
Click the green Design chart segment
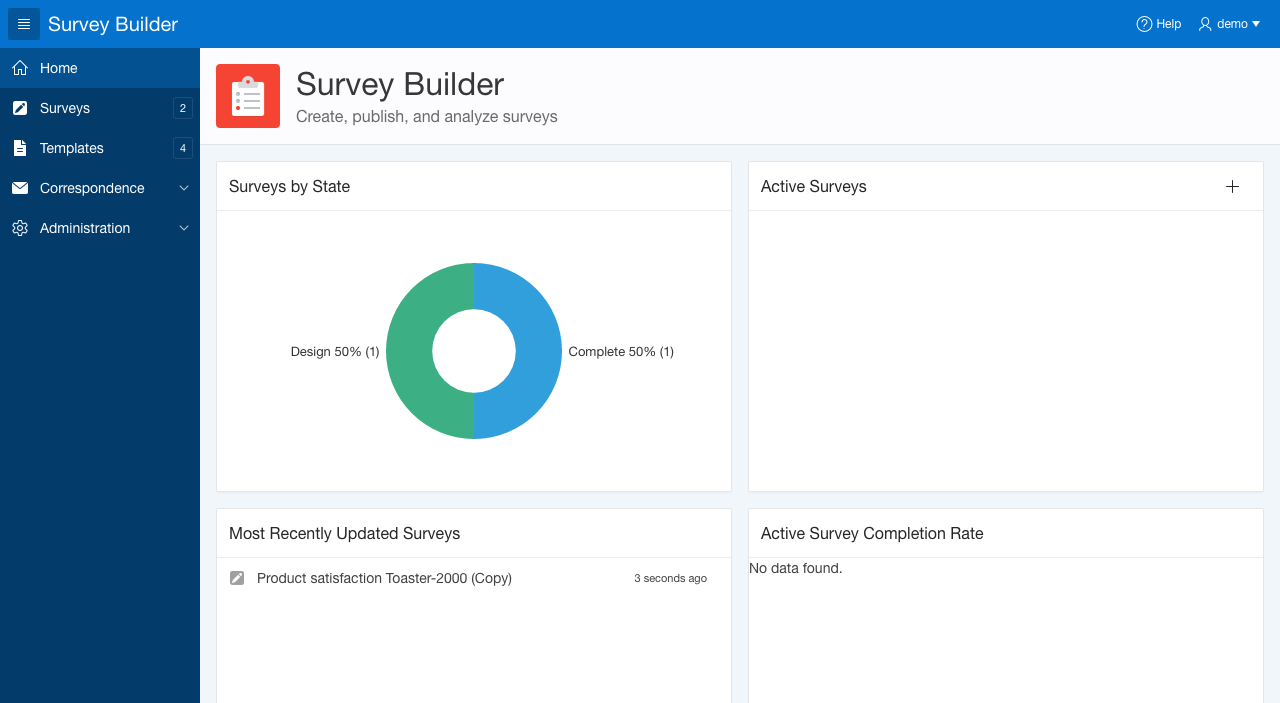click(x=410, y=351)
